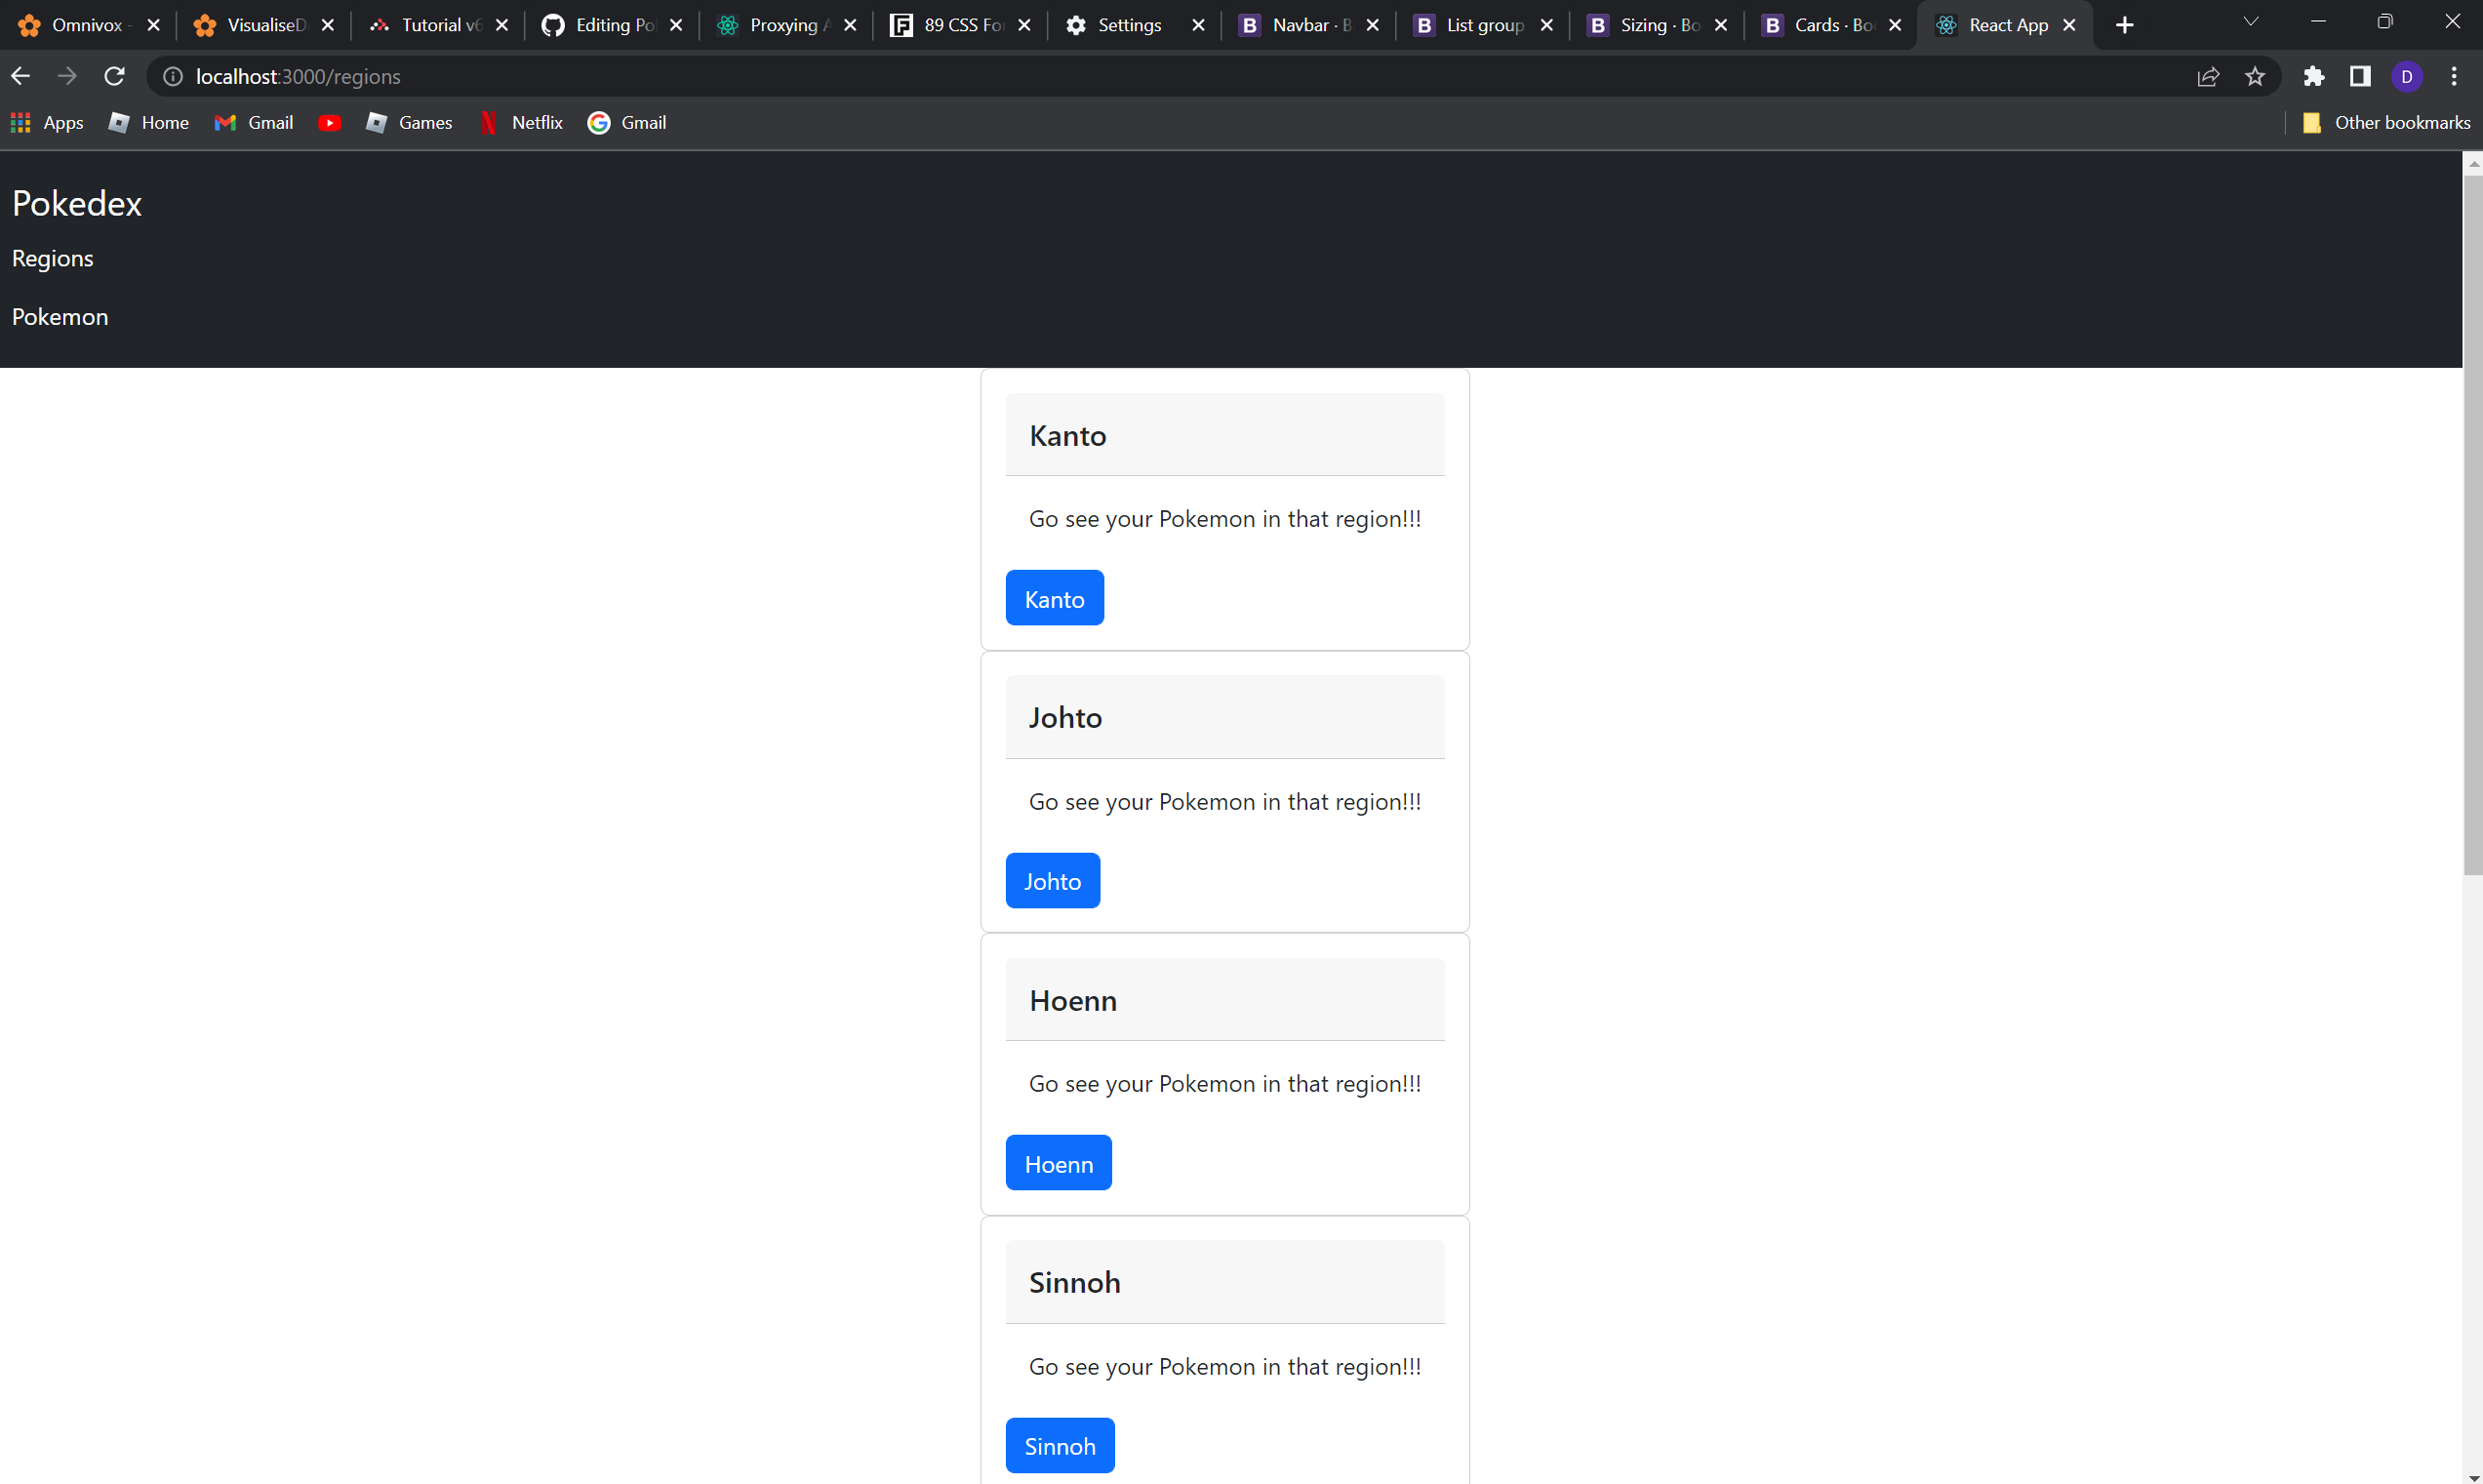Viewport: 2483px width, 1484px height.
Task: Open the Pokemon navigation link
Action: click(60, 316)
